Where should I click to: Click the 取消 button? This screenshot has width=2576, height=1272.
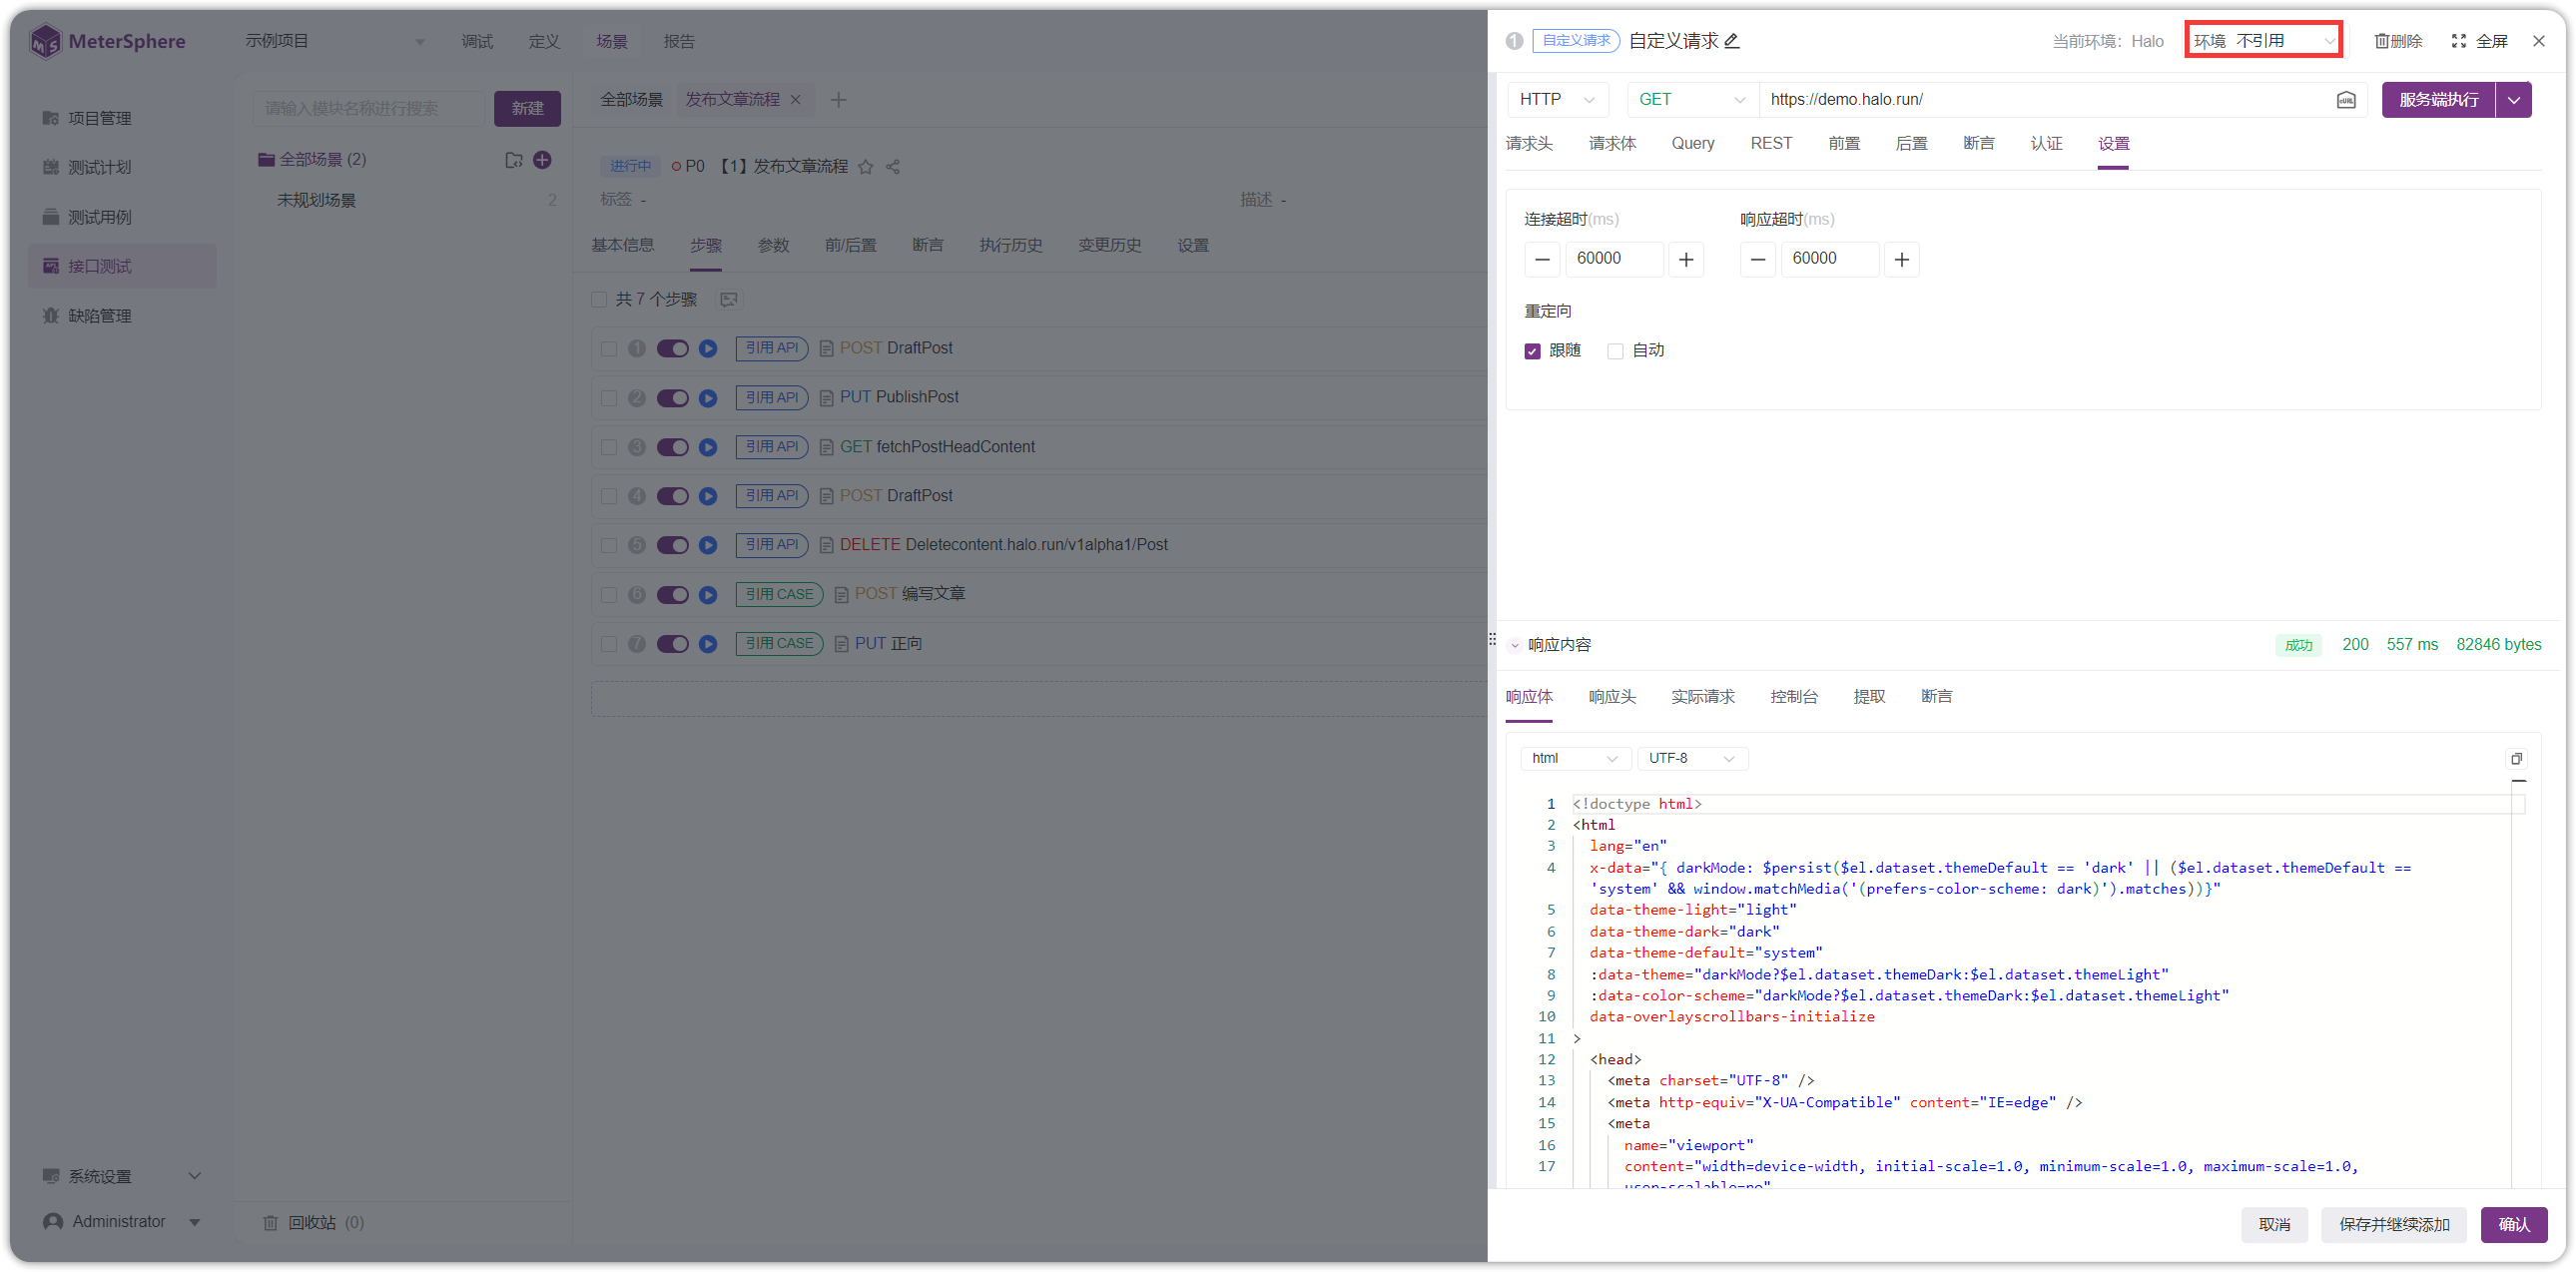[x=2274, y=1225]
